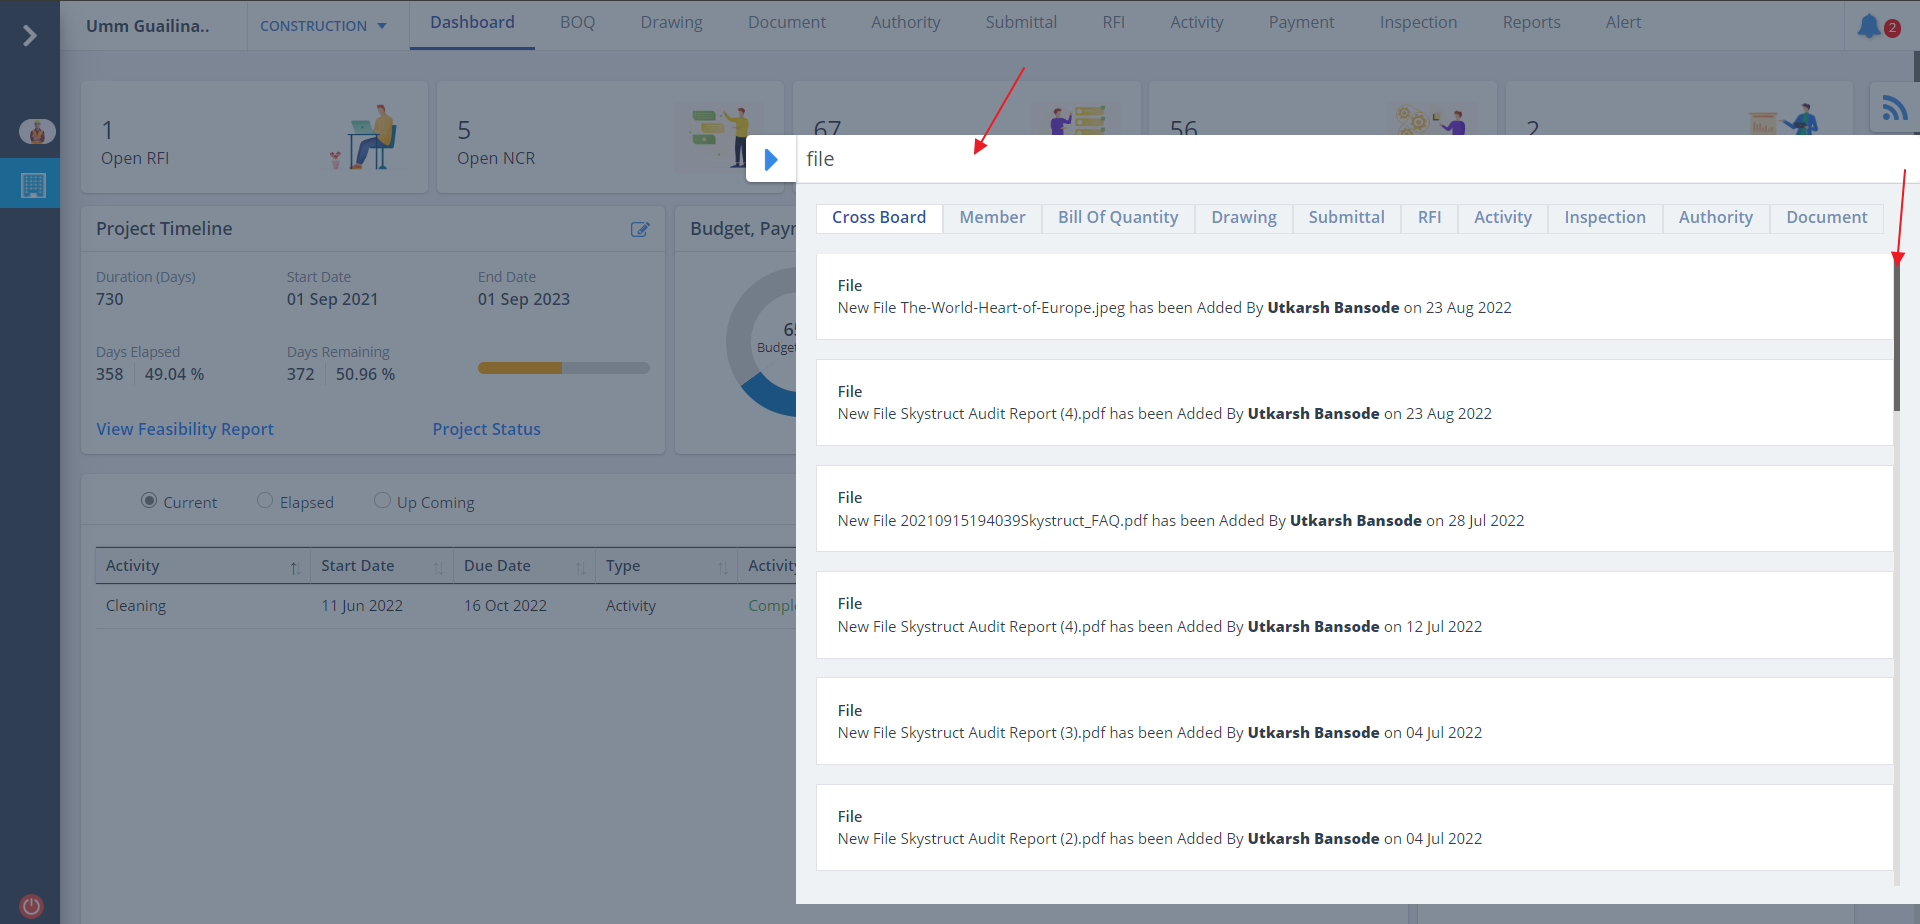Click the RSS feed icon
The width and height of the screenshot is (1920, 924).
tap(1894, 108)
